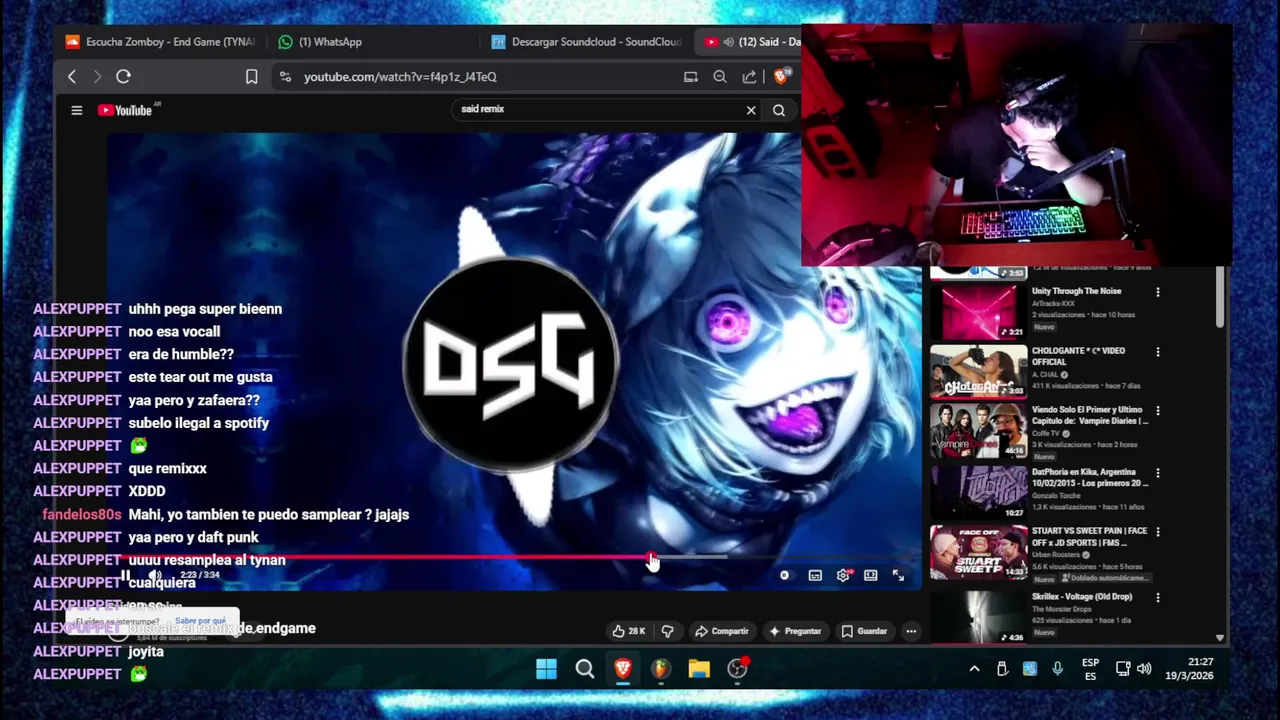Pause the video with the pause button

126,575
